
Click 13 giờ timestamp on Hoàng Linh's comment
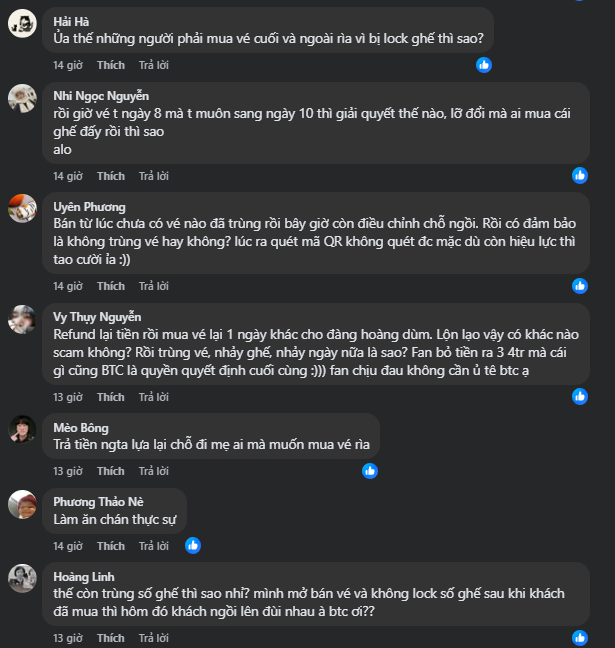(x=68, y=637)
